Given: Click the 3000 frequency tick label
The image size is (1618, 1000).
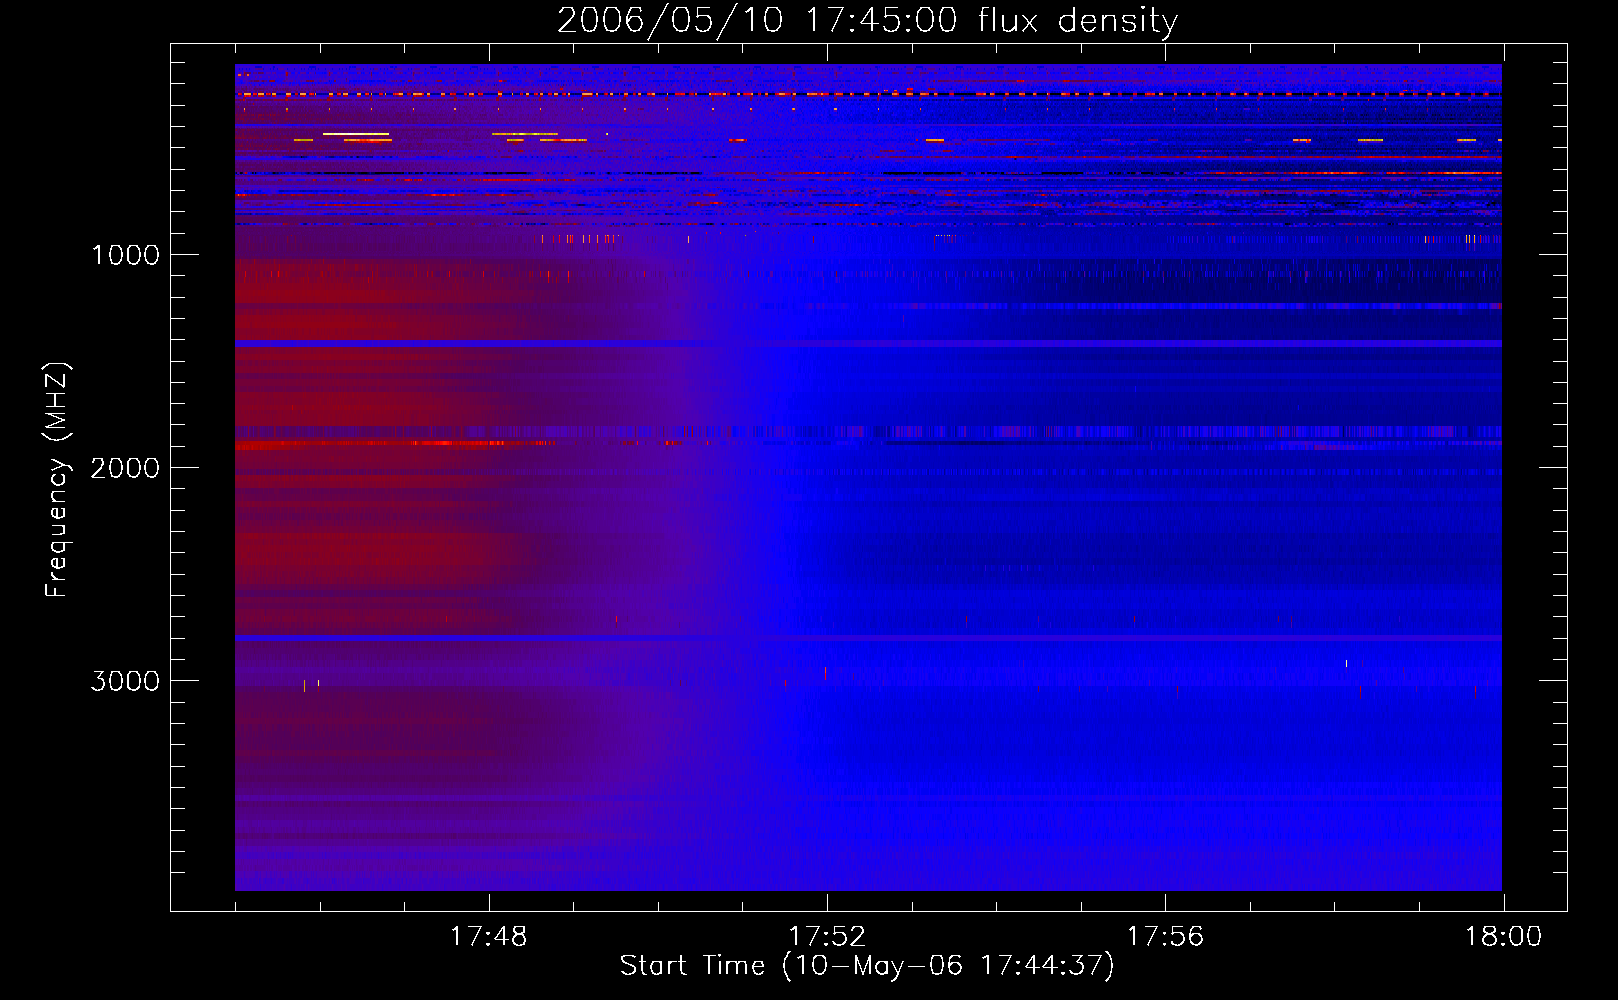Looking at the screenshot, I should tap(125, 681).
